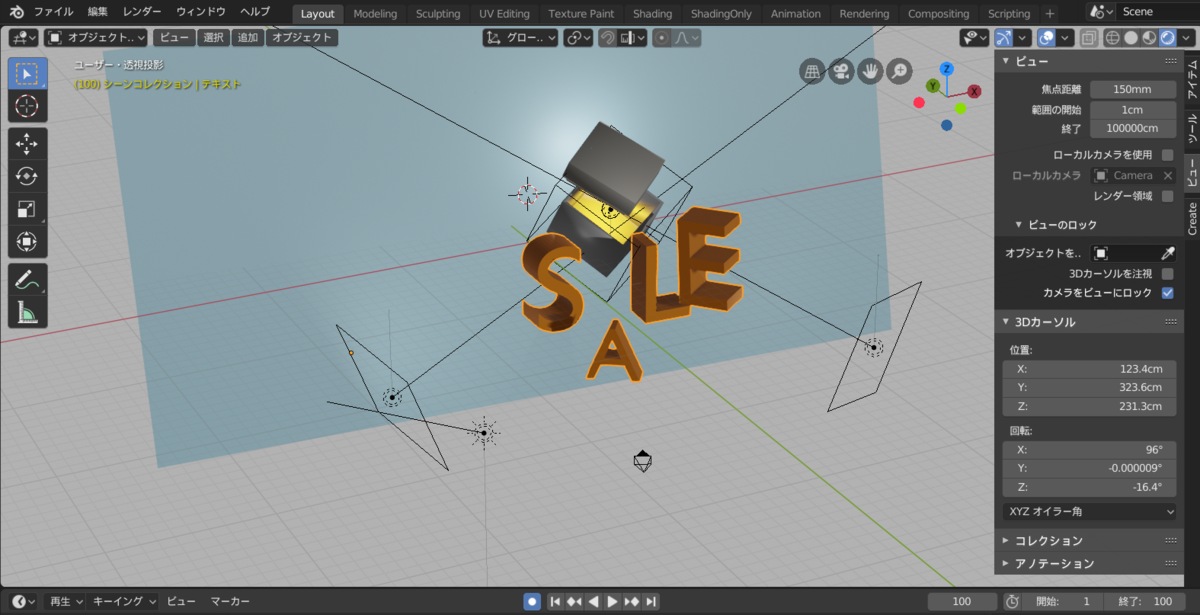
Task: Open the オブジェクト menu in viewport header
Action: click(x=302, y=38)
